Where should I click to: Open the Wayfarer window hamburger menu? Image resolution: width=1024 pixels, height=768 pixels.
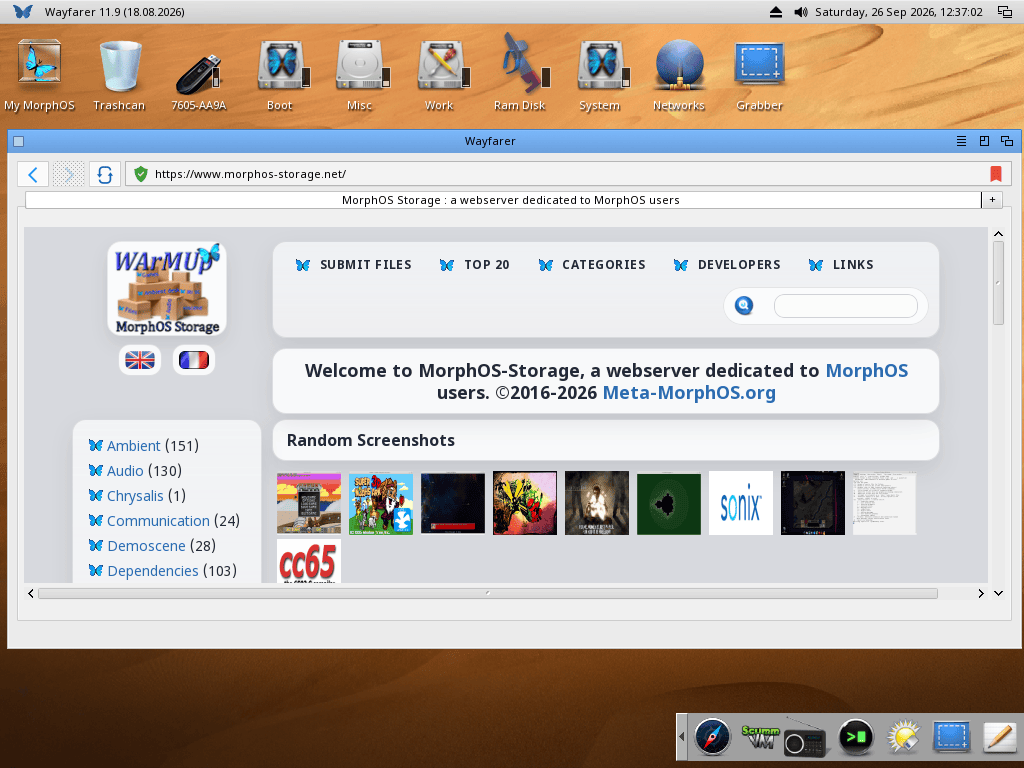pos(961,141)
